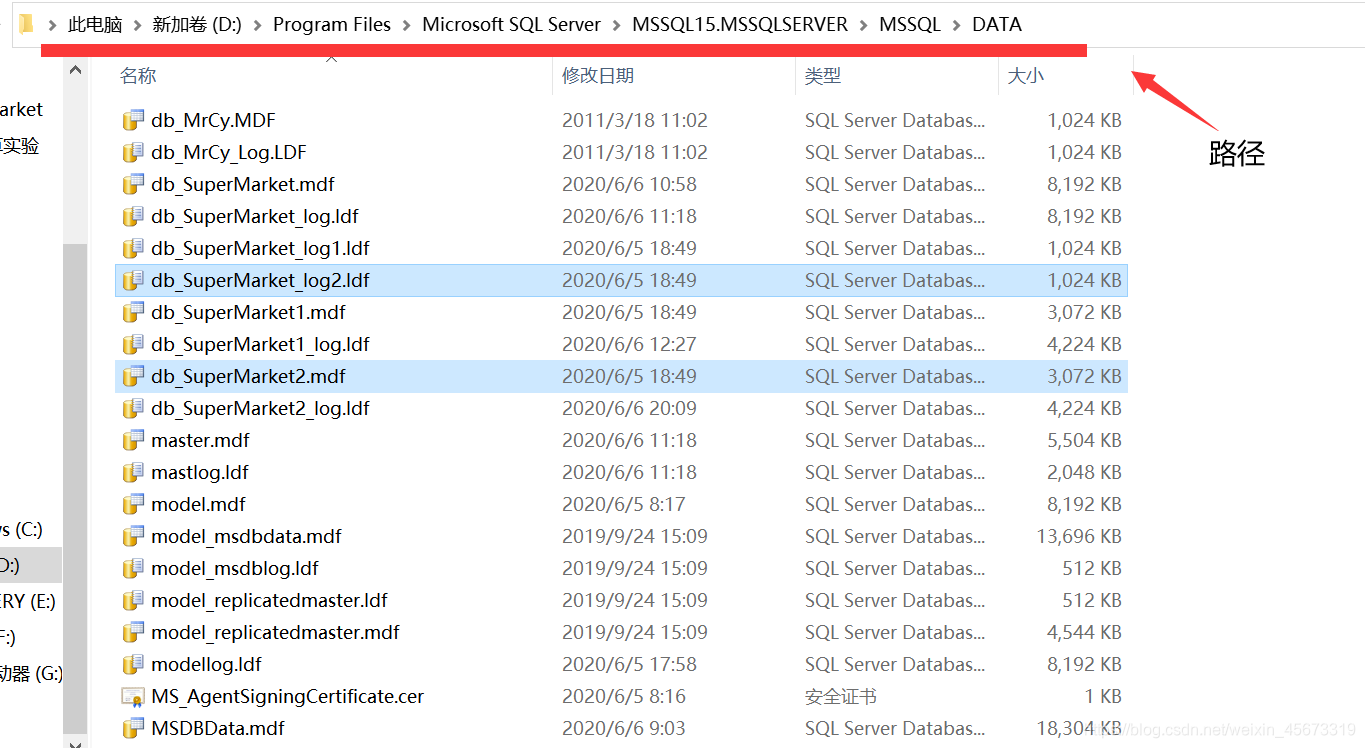Click date 2020/6/6 20:09 of db_SuperMarket2_log.ldf

(630, 408)
